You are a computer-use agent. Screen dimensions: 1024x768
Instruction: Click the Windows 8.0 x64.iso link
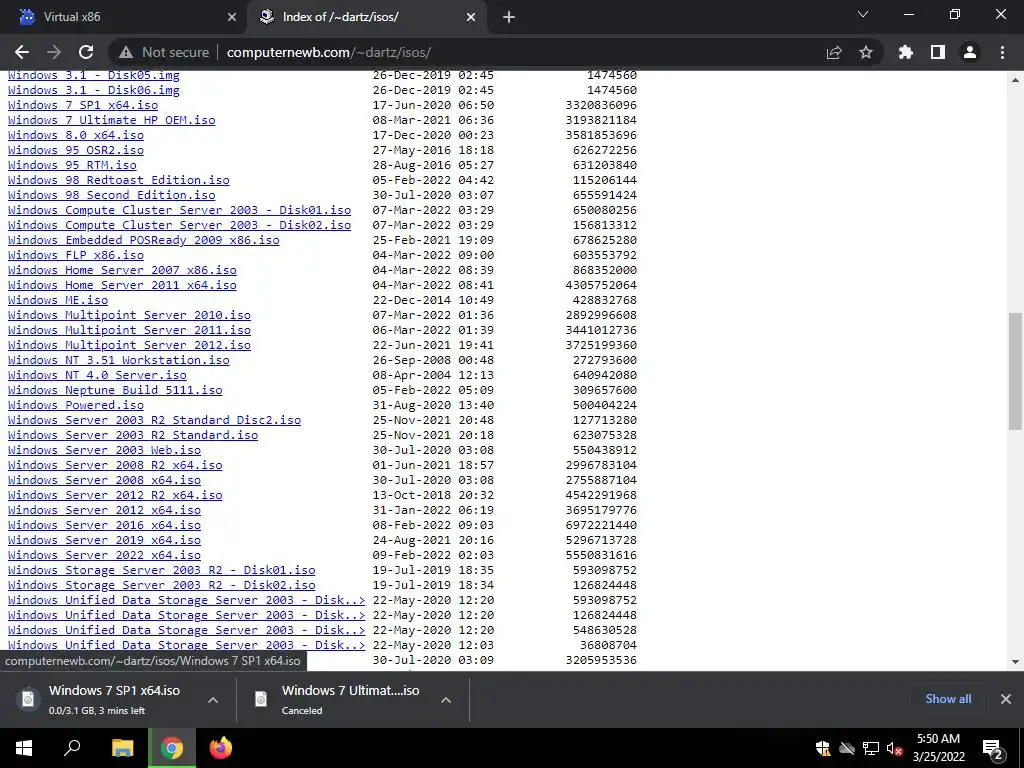(76, 135)
